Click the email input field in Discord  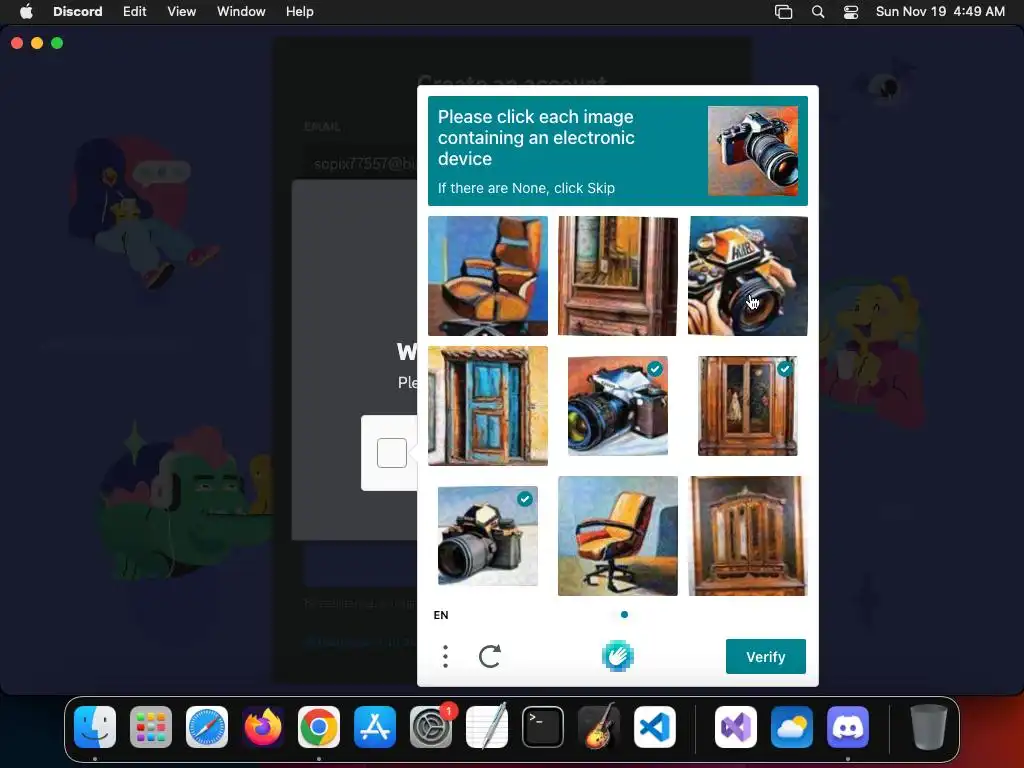[361, 164]
